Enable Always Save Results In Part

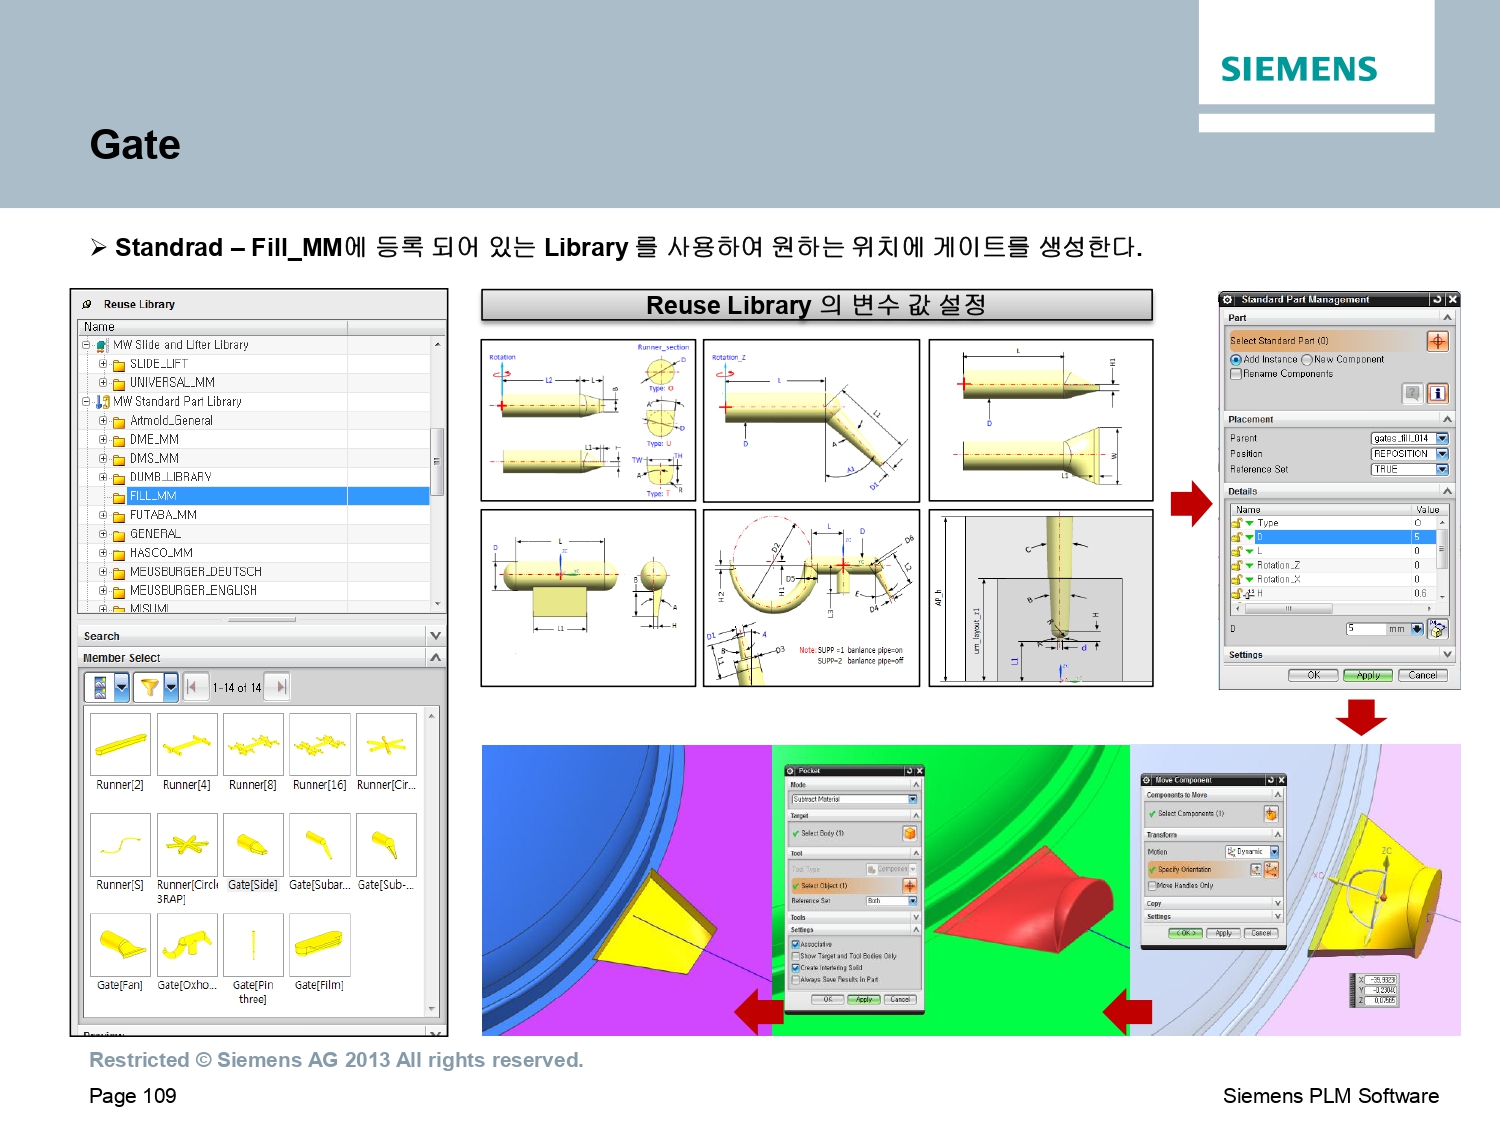coord(796,980)
